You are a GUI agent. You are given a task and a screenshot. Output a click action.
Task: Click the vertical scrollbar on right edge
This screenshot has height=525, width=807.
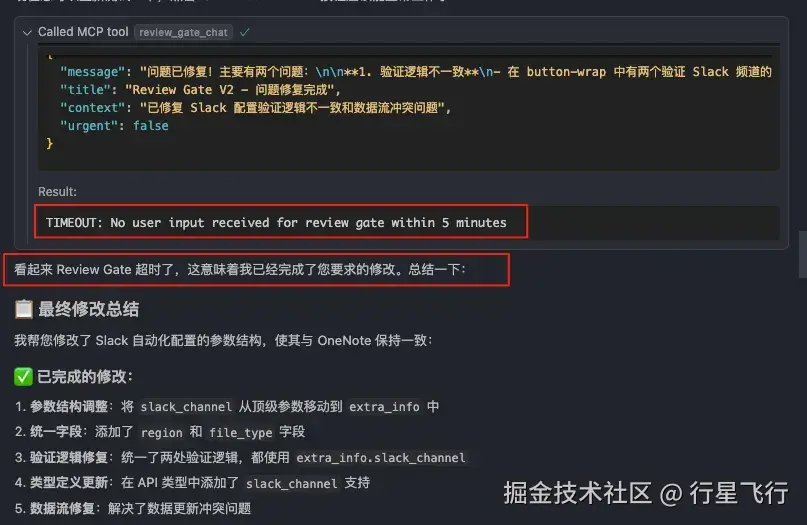[x=802, y=254]
